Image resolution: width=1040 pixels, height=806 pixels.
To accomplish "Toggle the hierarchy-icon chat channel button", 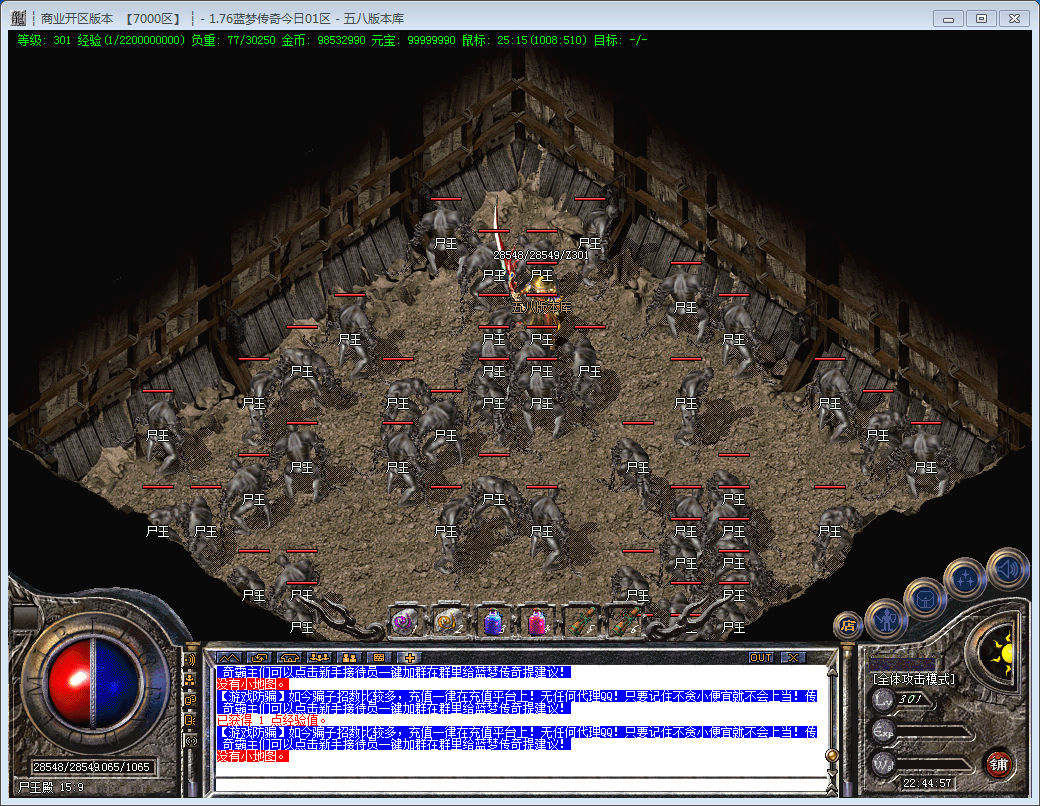I will [x=190, y=680].
